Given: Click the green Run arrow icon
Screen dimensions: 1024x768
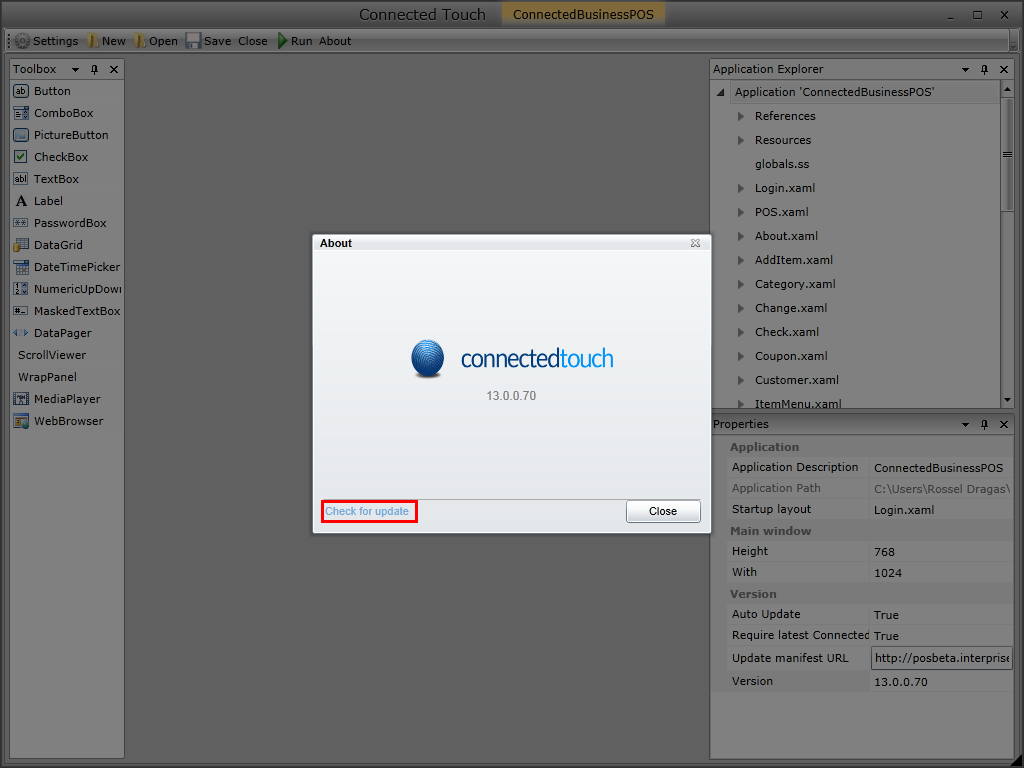Looking at the screenshot, I should coord(282,41).
